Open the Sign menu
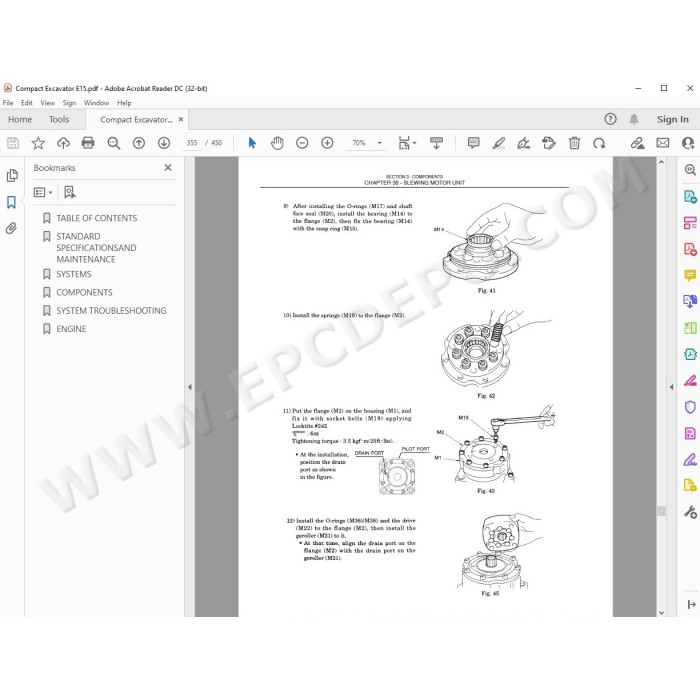Screen dimensions: 700x700 pyautogui.click(x=69, y=103)
